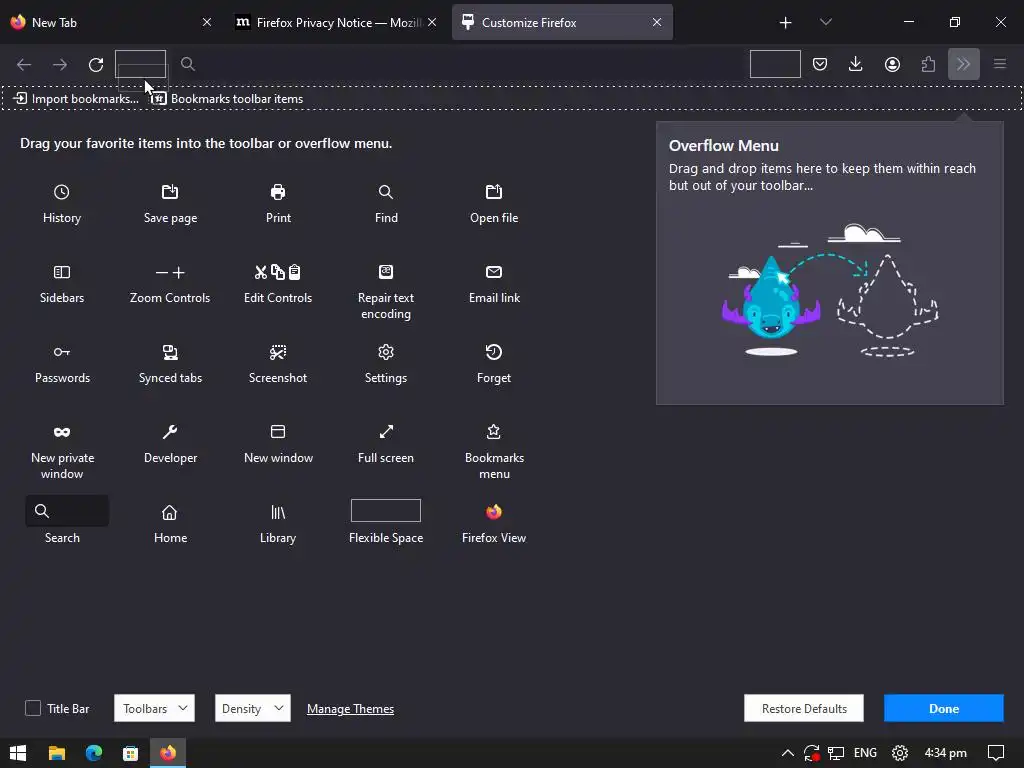Open the Density dropdown
1024x768 pixels.
point(253,708)
